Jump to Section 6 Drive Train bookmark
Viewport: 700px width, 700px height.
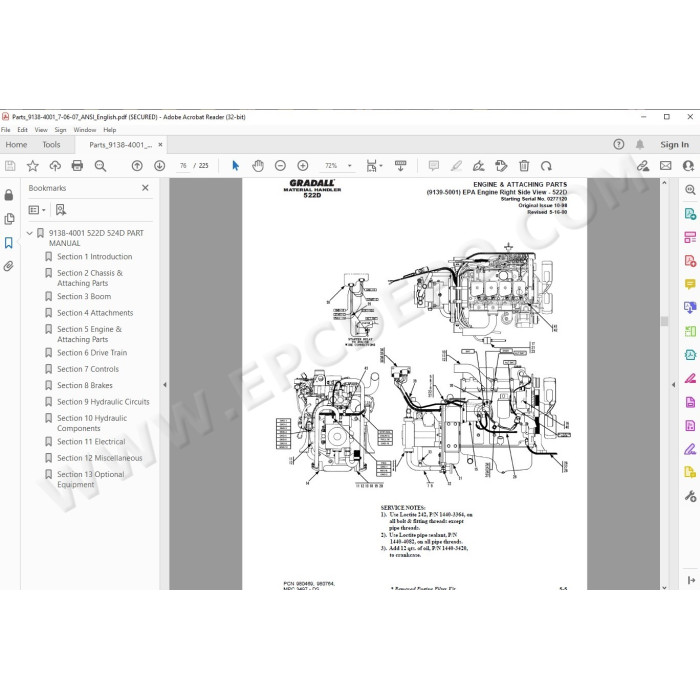[92, 353]
